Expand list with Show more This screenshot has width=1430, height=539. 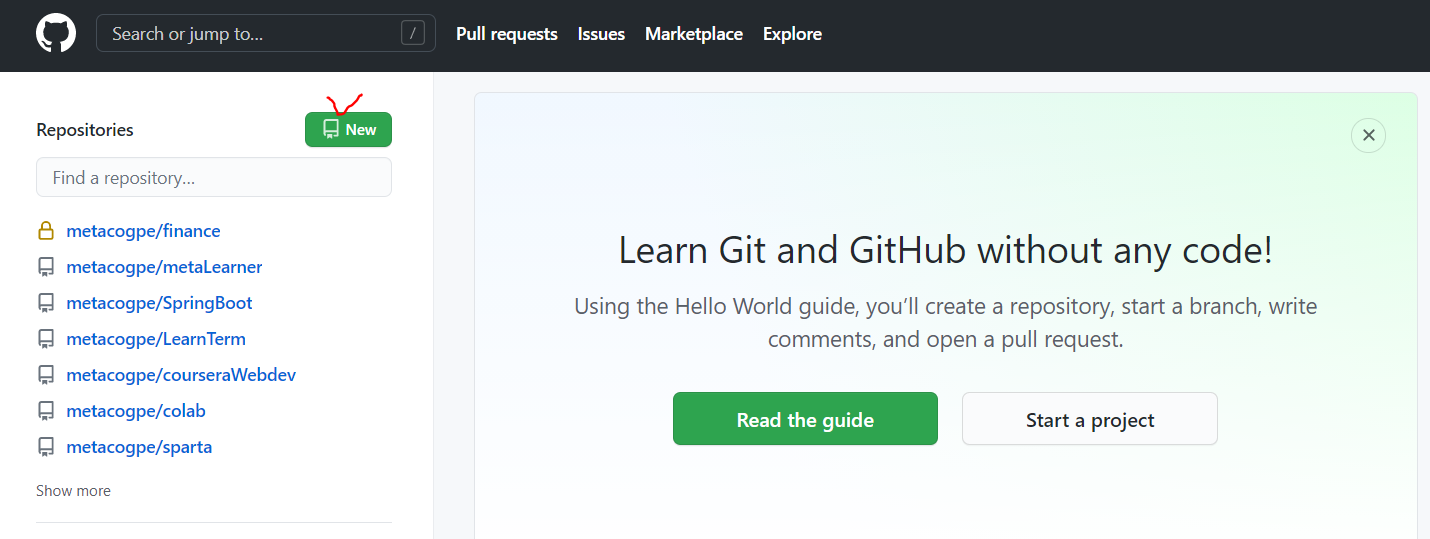coord(73,491)
